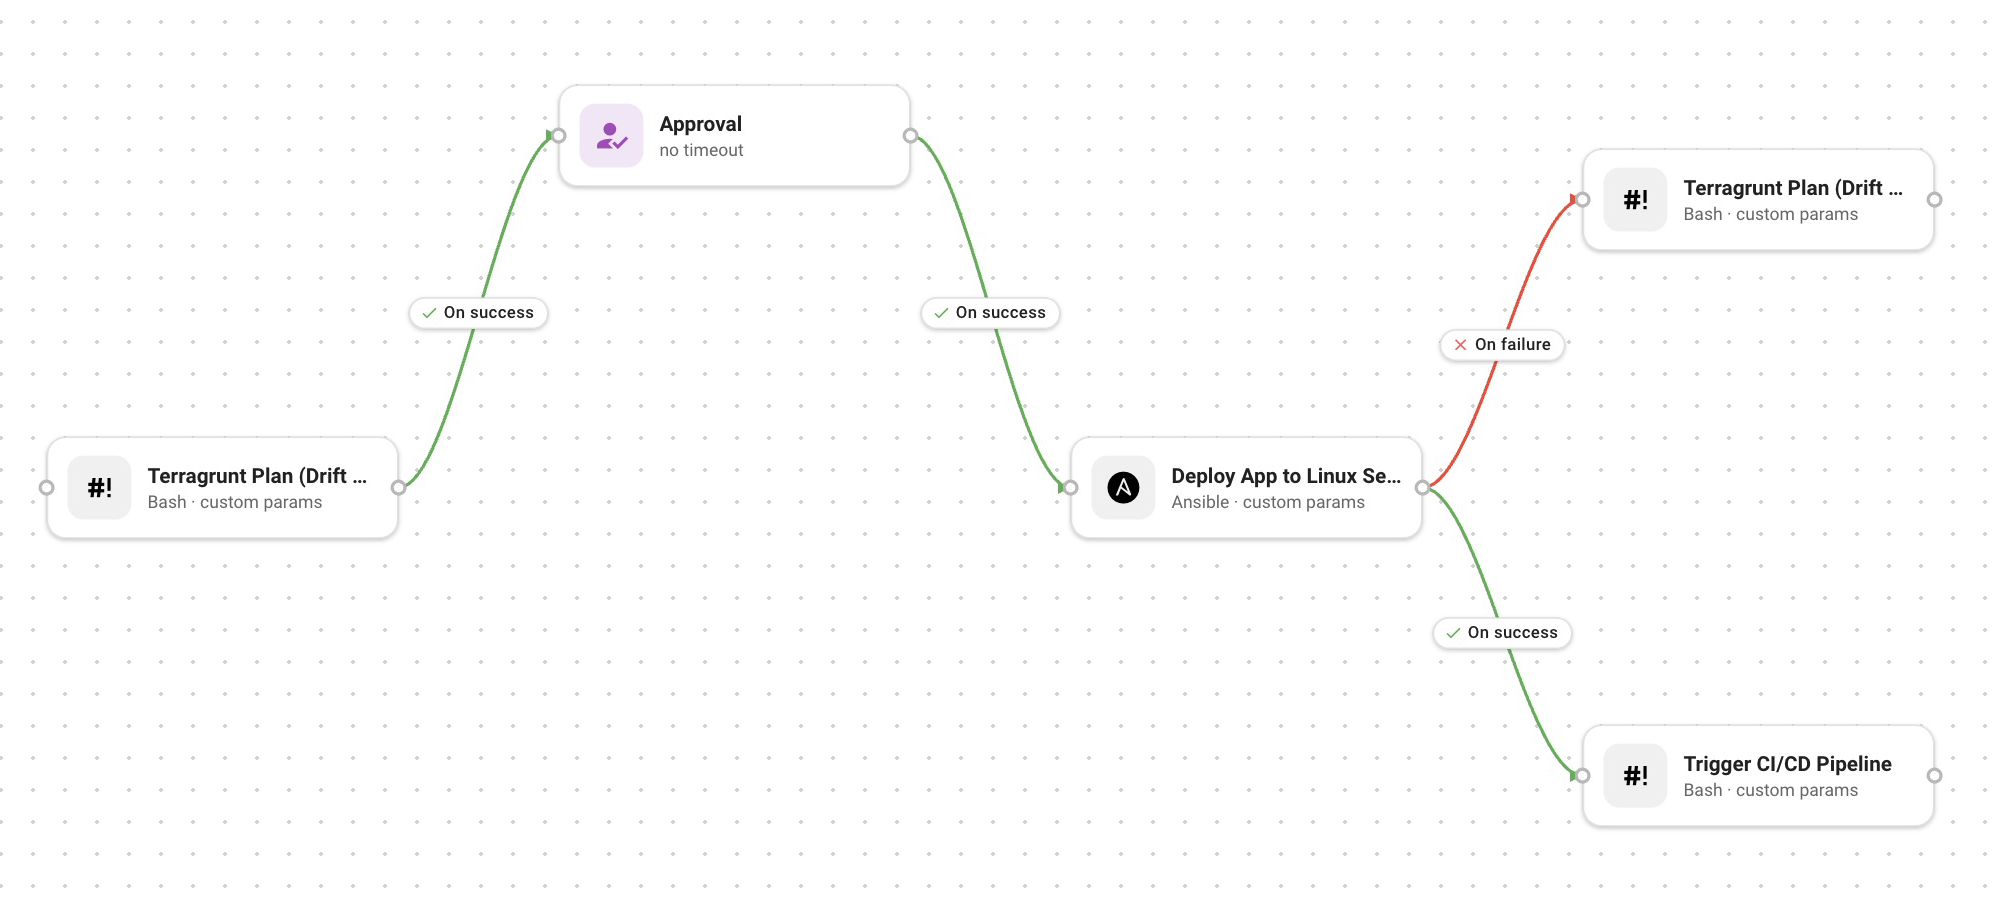Select left Terragrunt Plan (Drift ... title
Viewport: 2000px width, 900px height.
pos(257,476)
